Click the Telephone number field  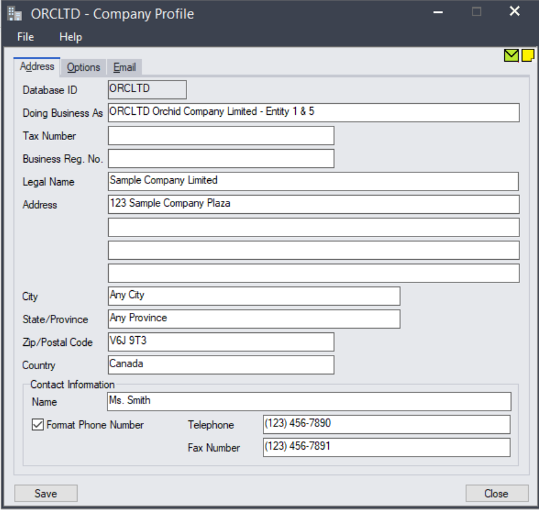(386, 425)
